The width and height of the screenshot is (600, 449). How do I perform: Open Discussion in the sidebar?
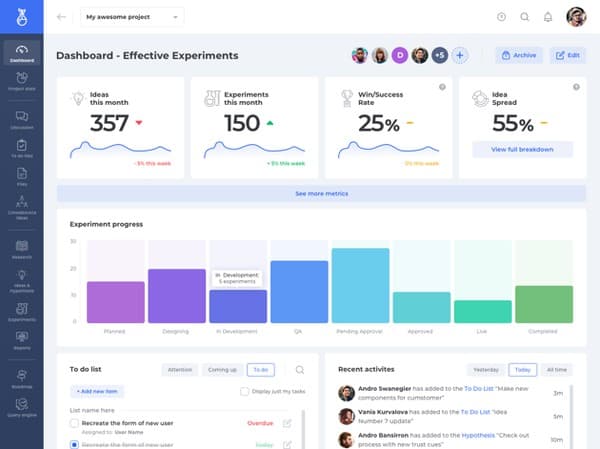(x=21, y=120)
